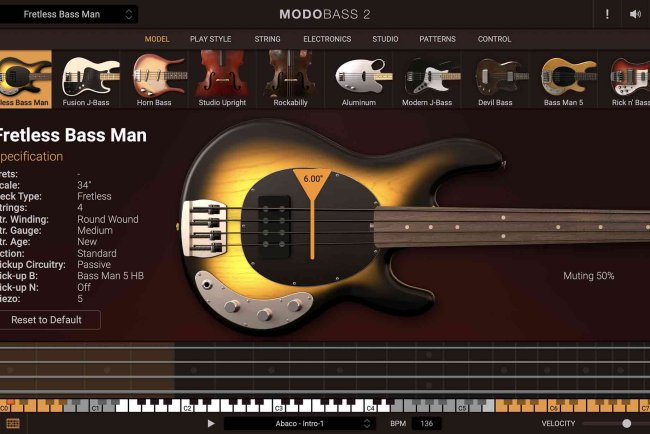Pick the Bass Man 5 model
Screen dimensions: 650x434
pyautogui.click(x=563, y=79)
